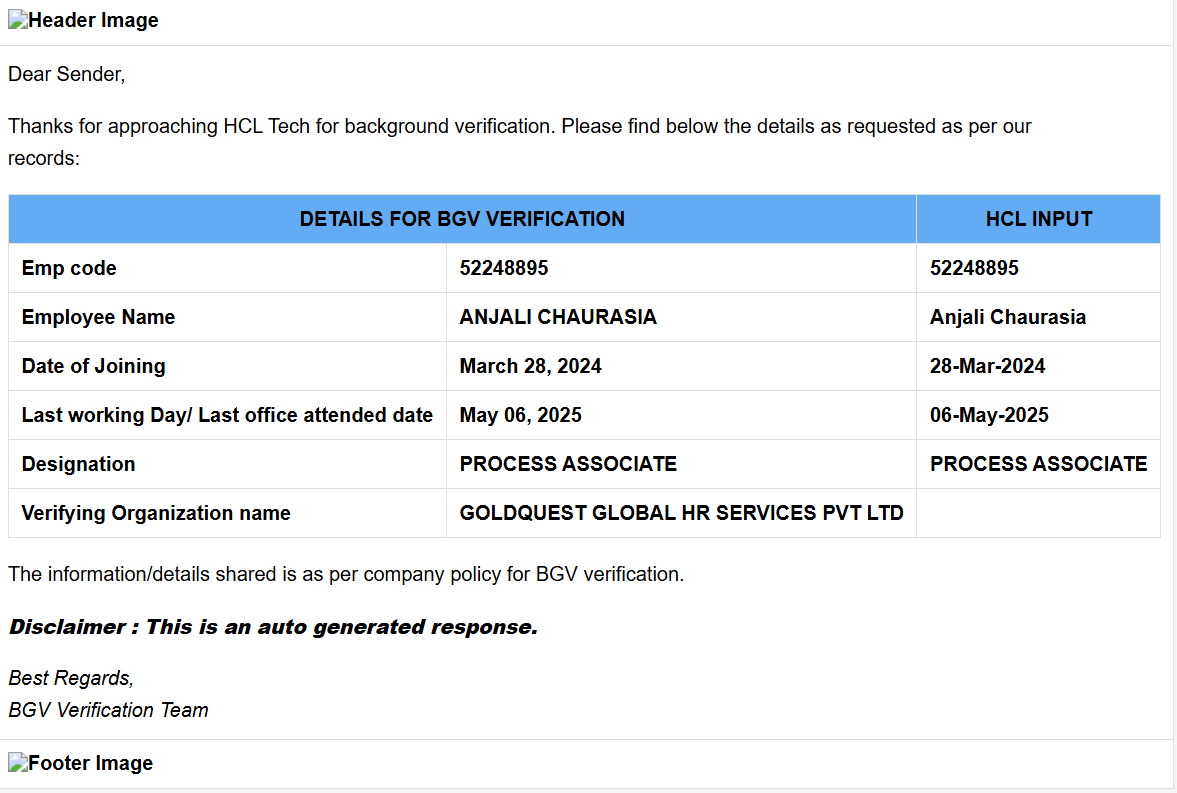Click the "DETAILS FOR BGV VERIFICATION" table header

pos(462,219)
